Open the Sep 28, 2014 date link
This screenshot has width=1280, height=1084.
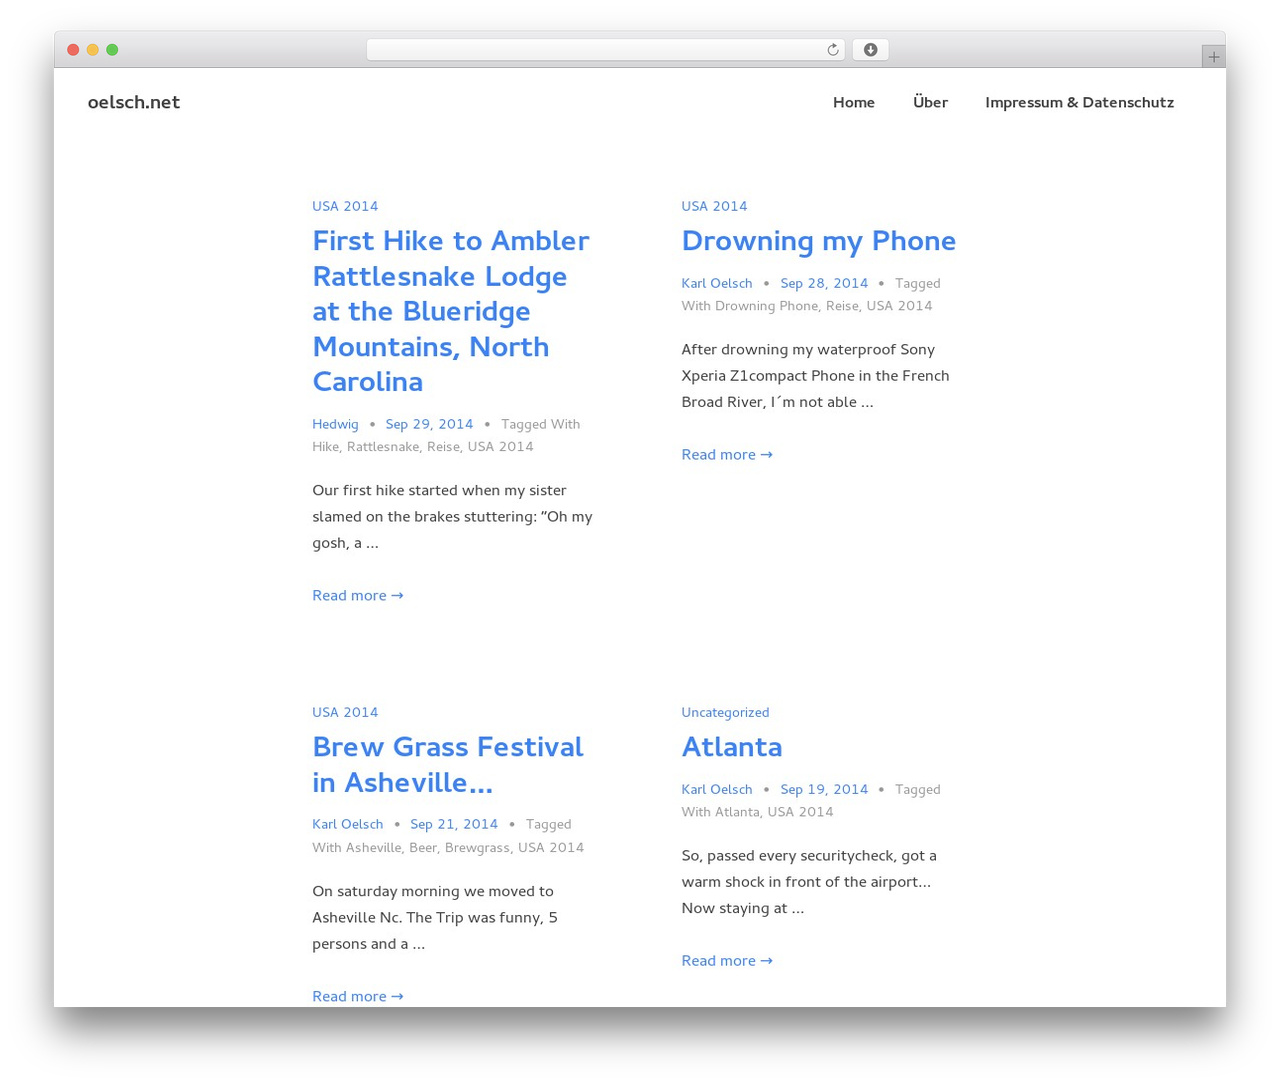point(824,283)
